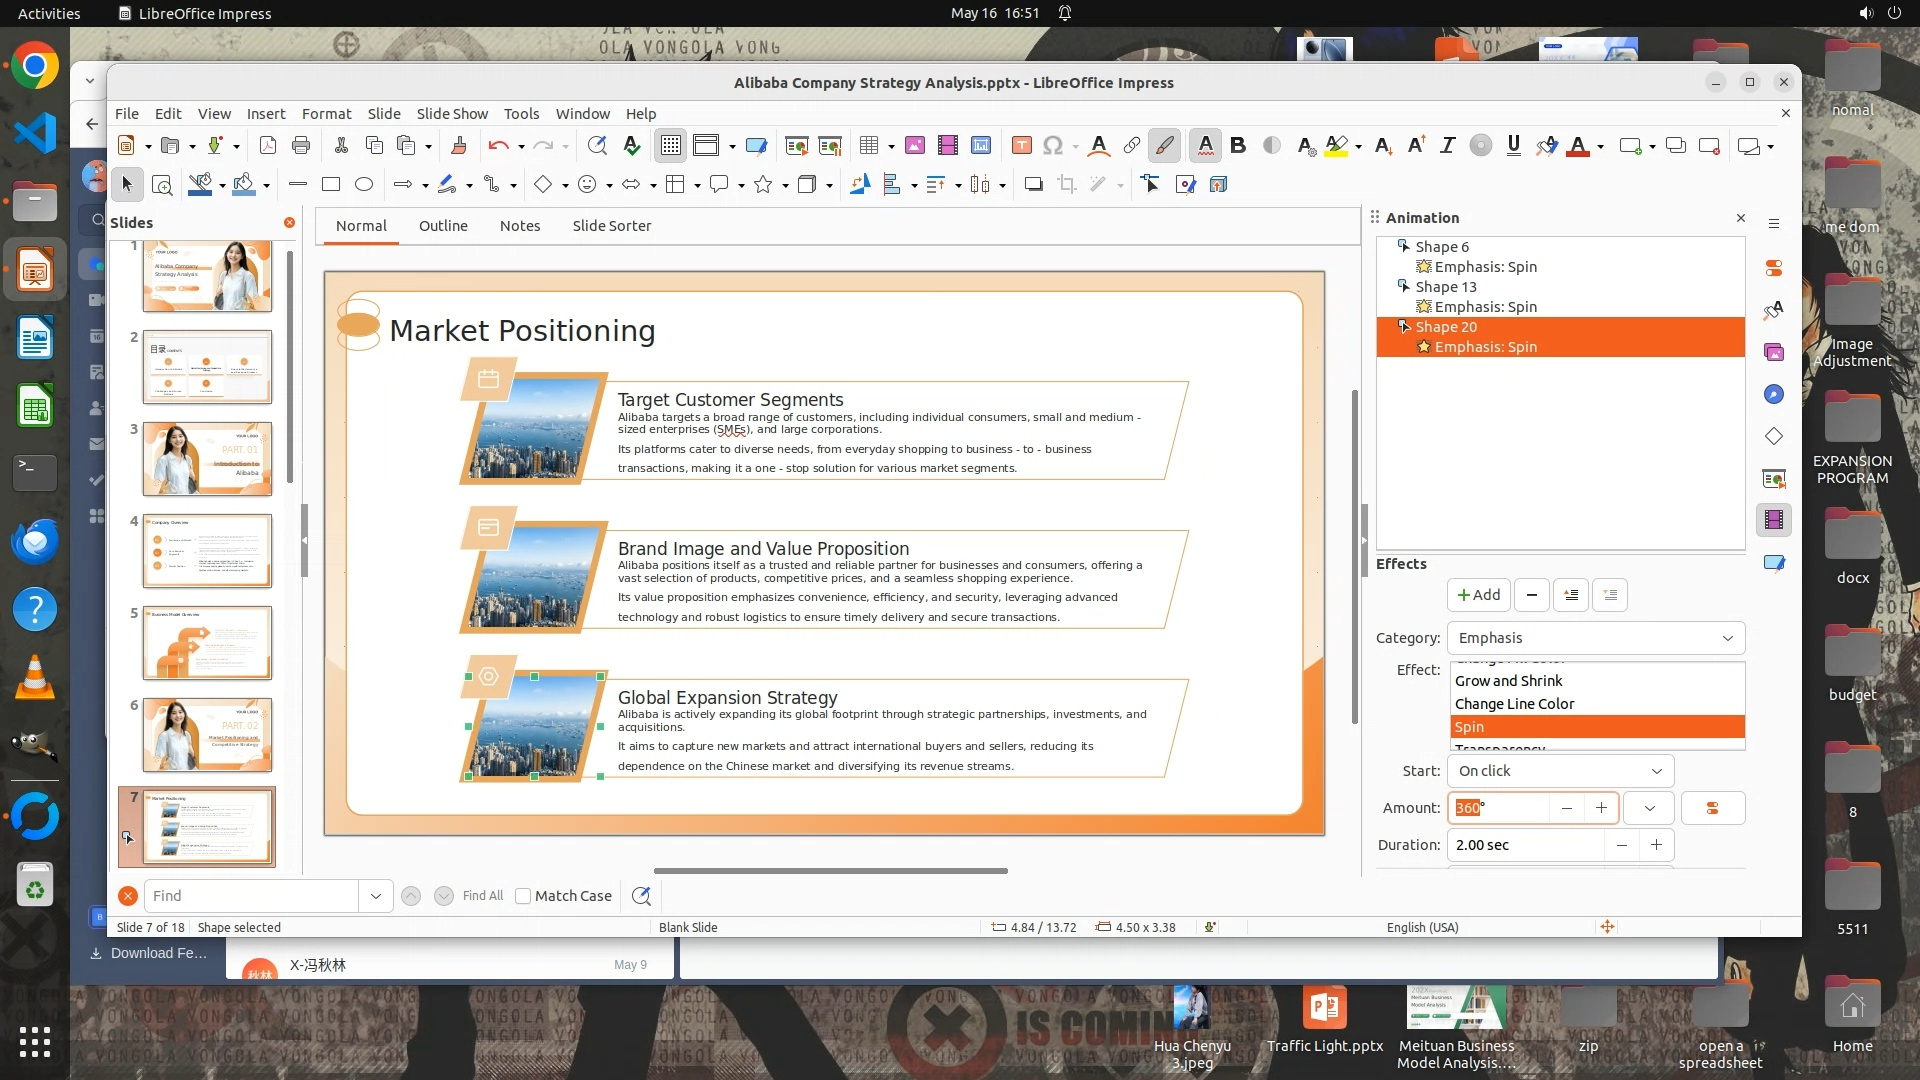Screen dimensions: 1920x1080
Task: Click the Rotate tool icon
Action: (x=859, y=184)
